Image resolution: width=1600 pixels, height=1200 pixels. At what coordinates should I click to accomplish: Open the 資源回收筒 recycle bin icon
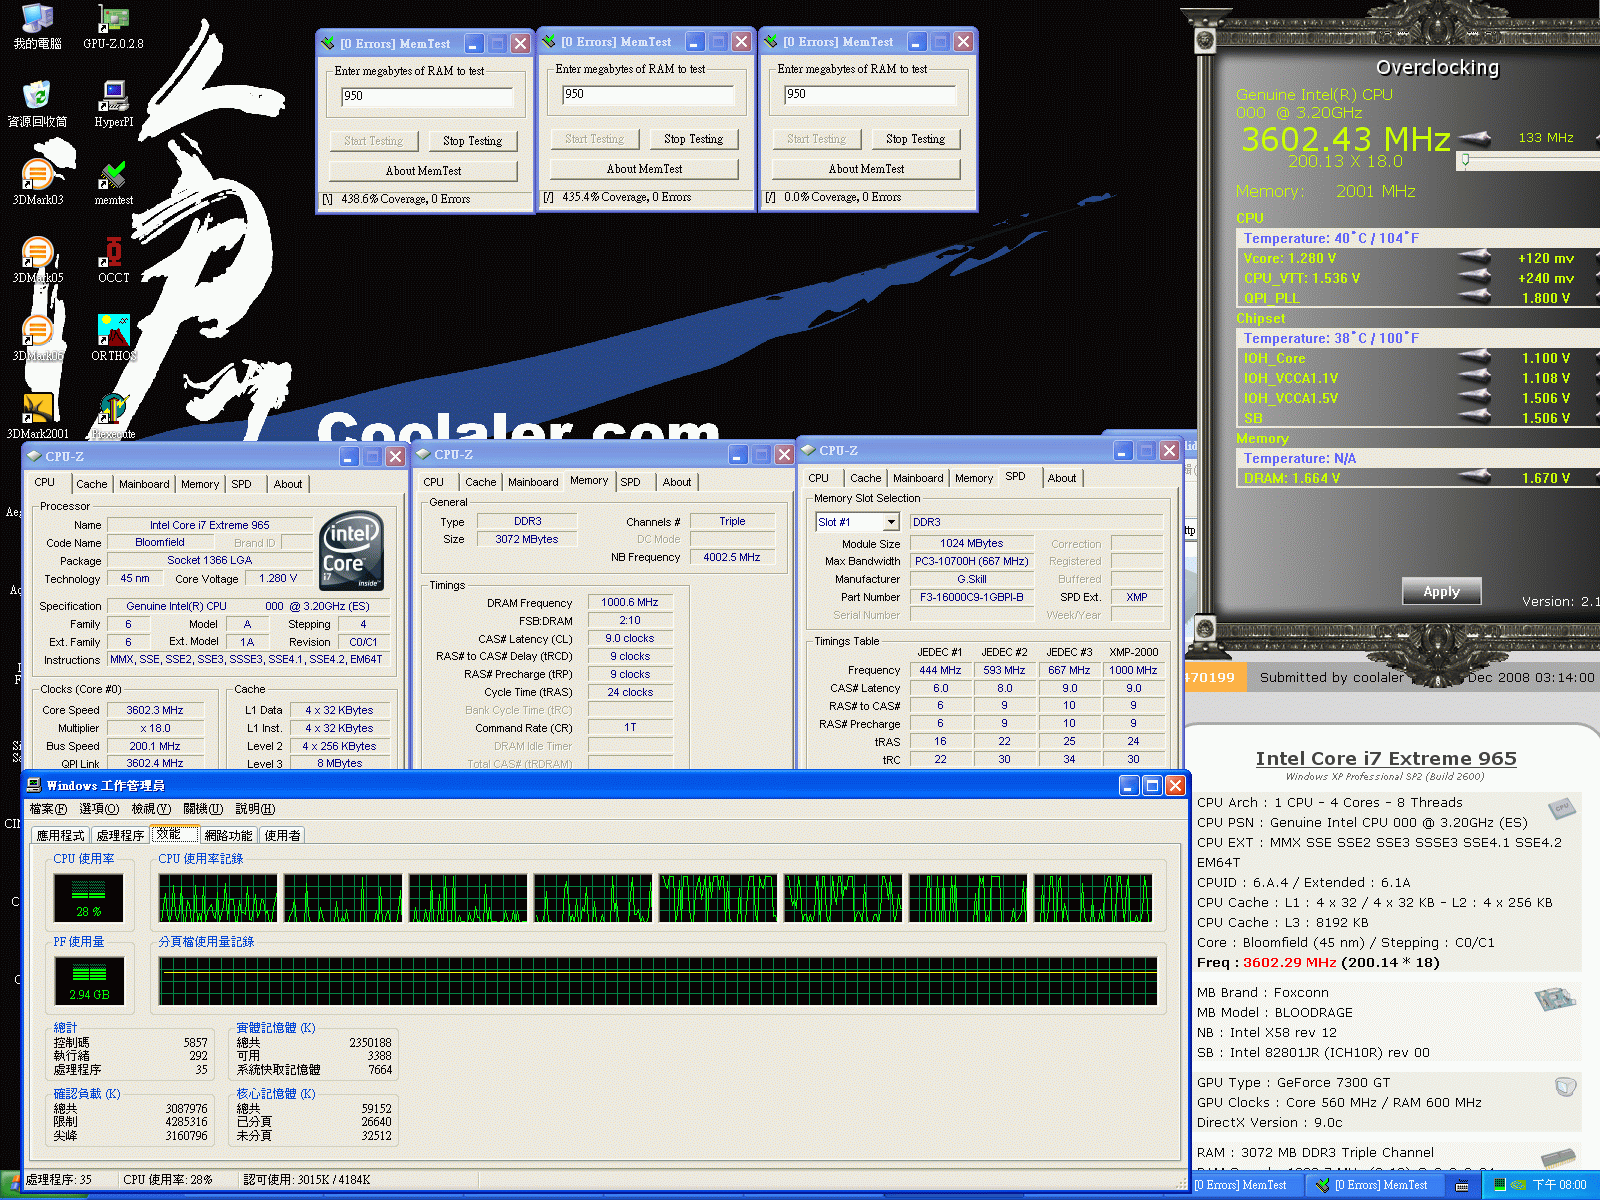[37, 104]
